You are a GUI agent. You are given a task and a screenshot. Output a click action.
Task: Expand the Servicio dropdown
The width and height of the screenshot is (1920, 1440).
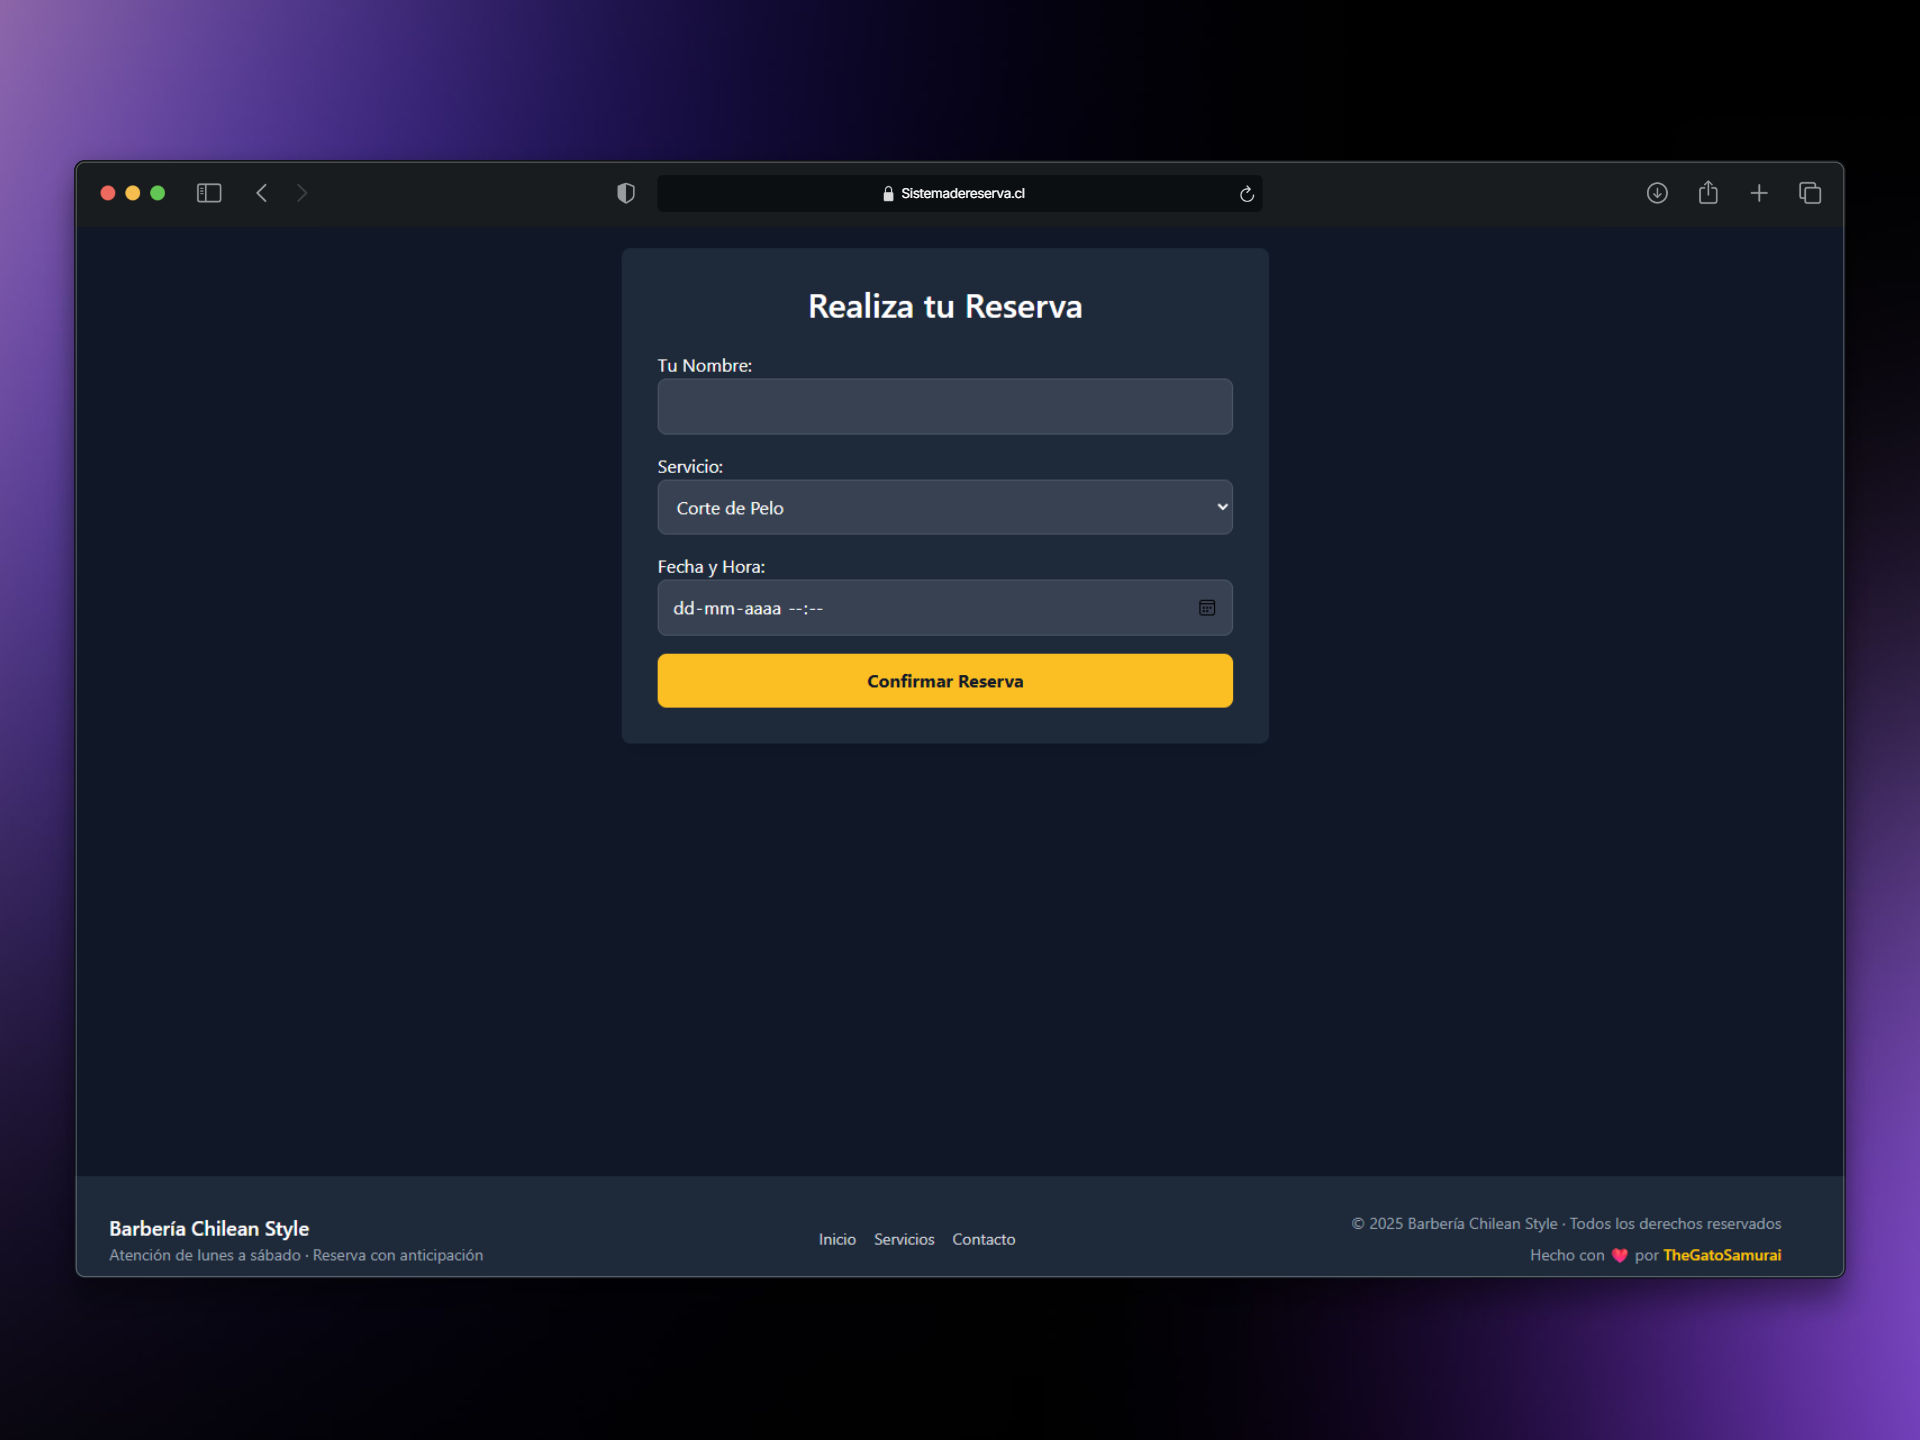944,507
